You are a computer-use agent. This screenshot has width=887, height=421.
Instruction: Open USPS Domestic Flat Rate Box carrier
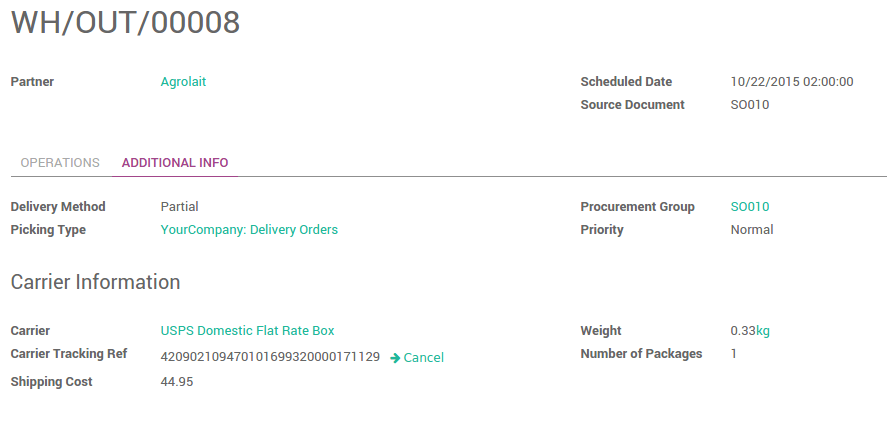(x=247, y=331)
